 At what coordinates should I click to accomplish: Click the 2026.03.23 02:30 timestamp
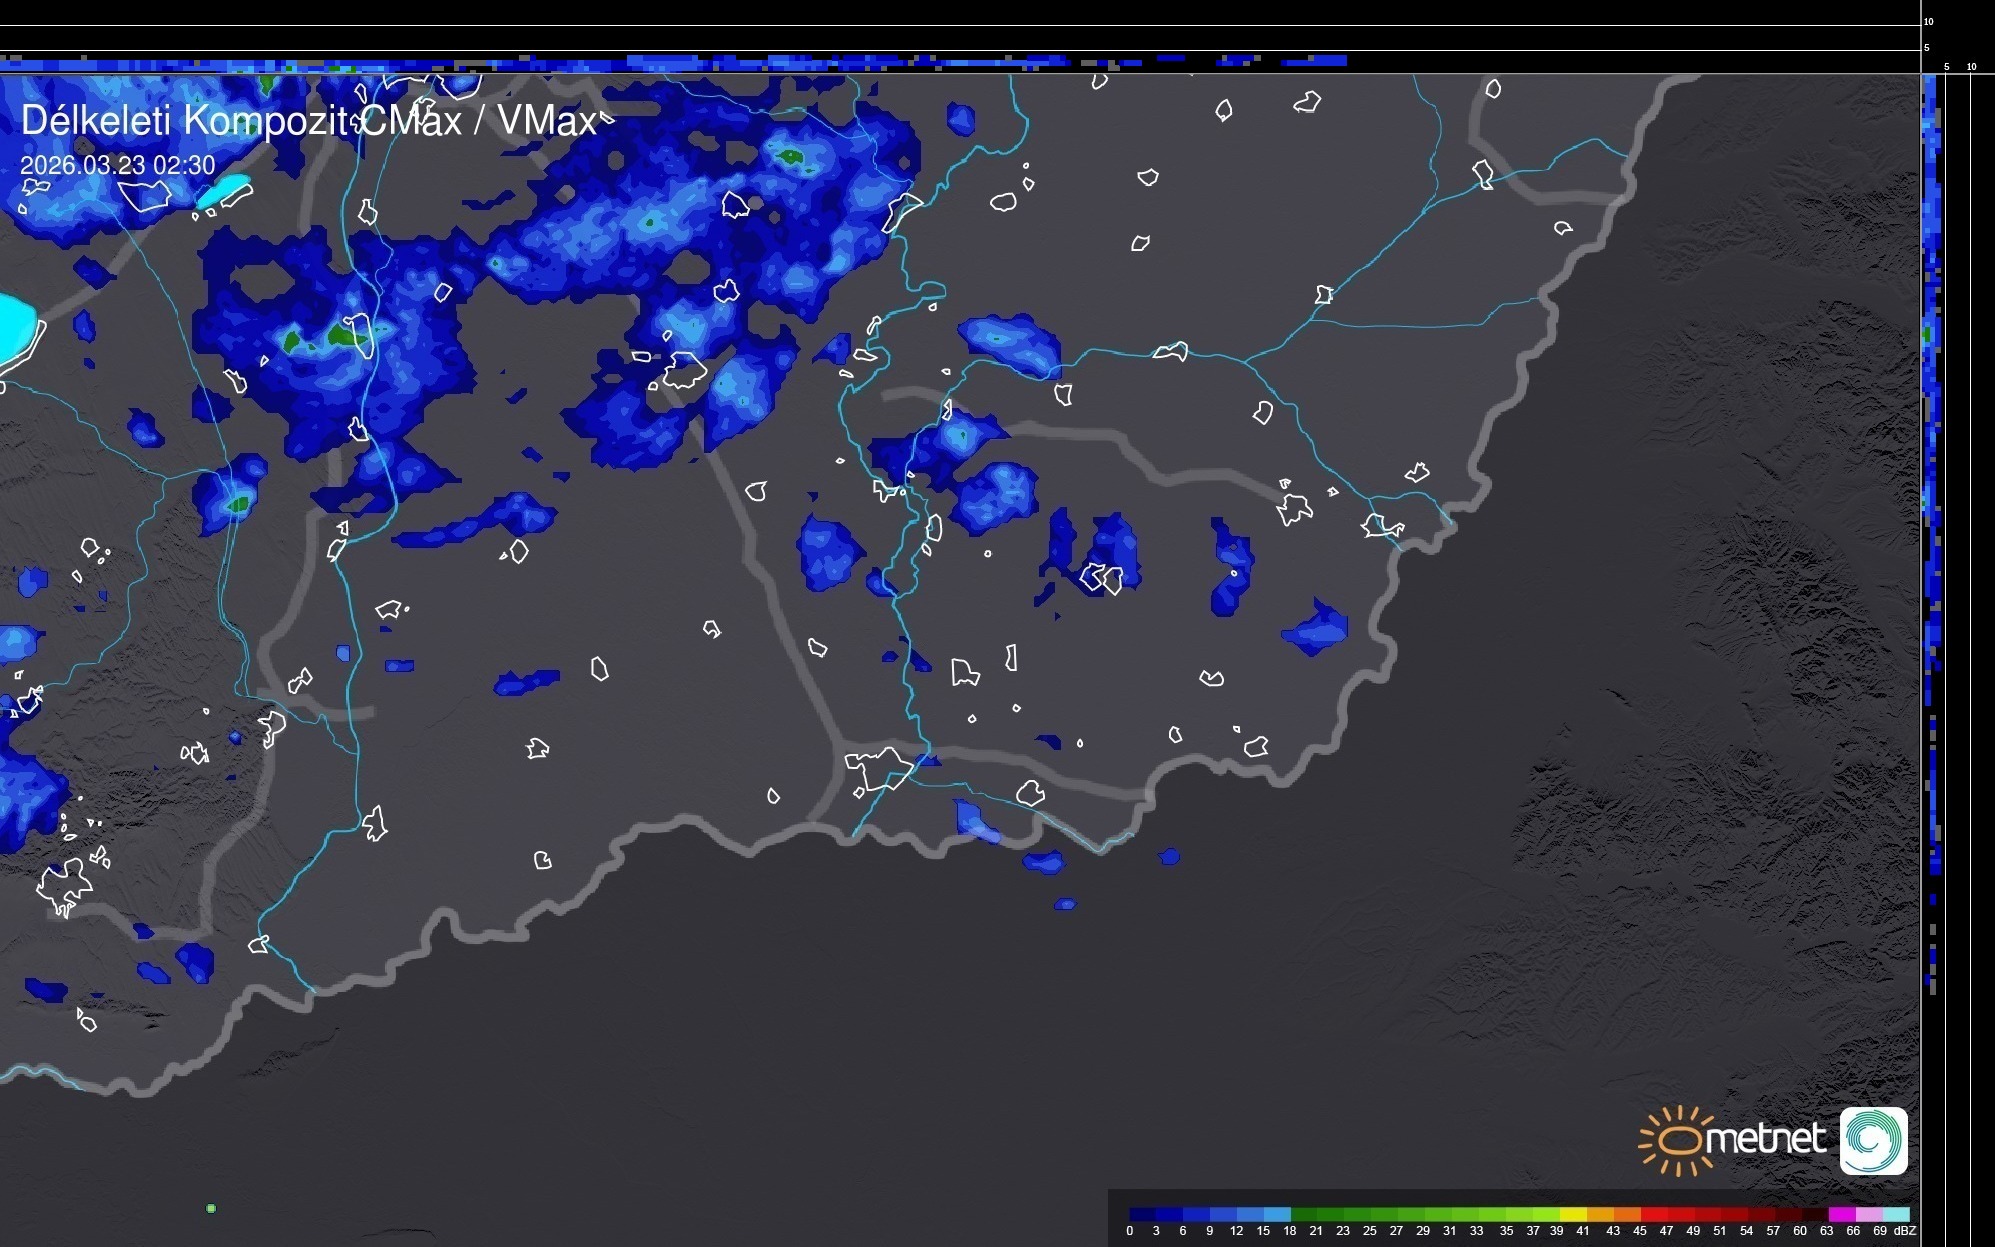117,165
